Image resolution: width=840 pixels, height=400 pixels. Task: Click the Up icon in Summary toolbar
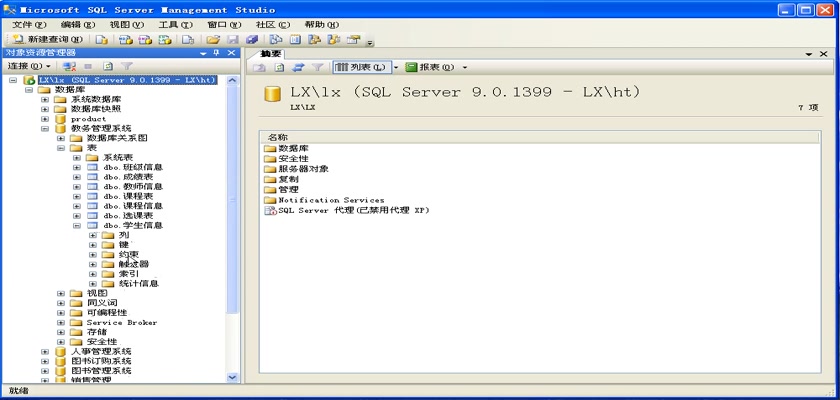259,67
